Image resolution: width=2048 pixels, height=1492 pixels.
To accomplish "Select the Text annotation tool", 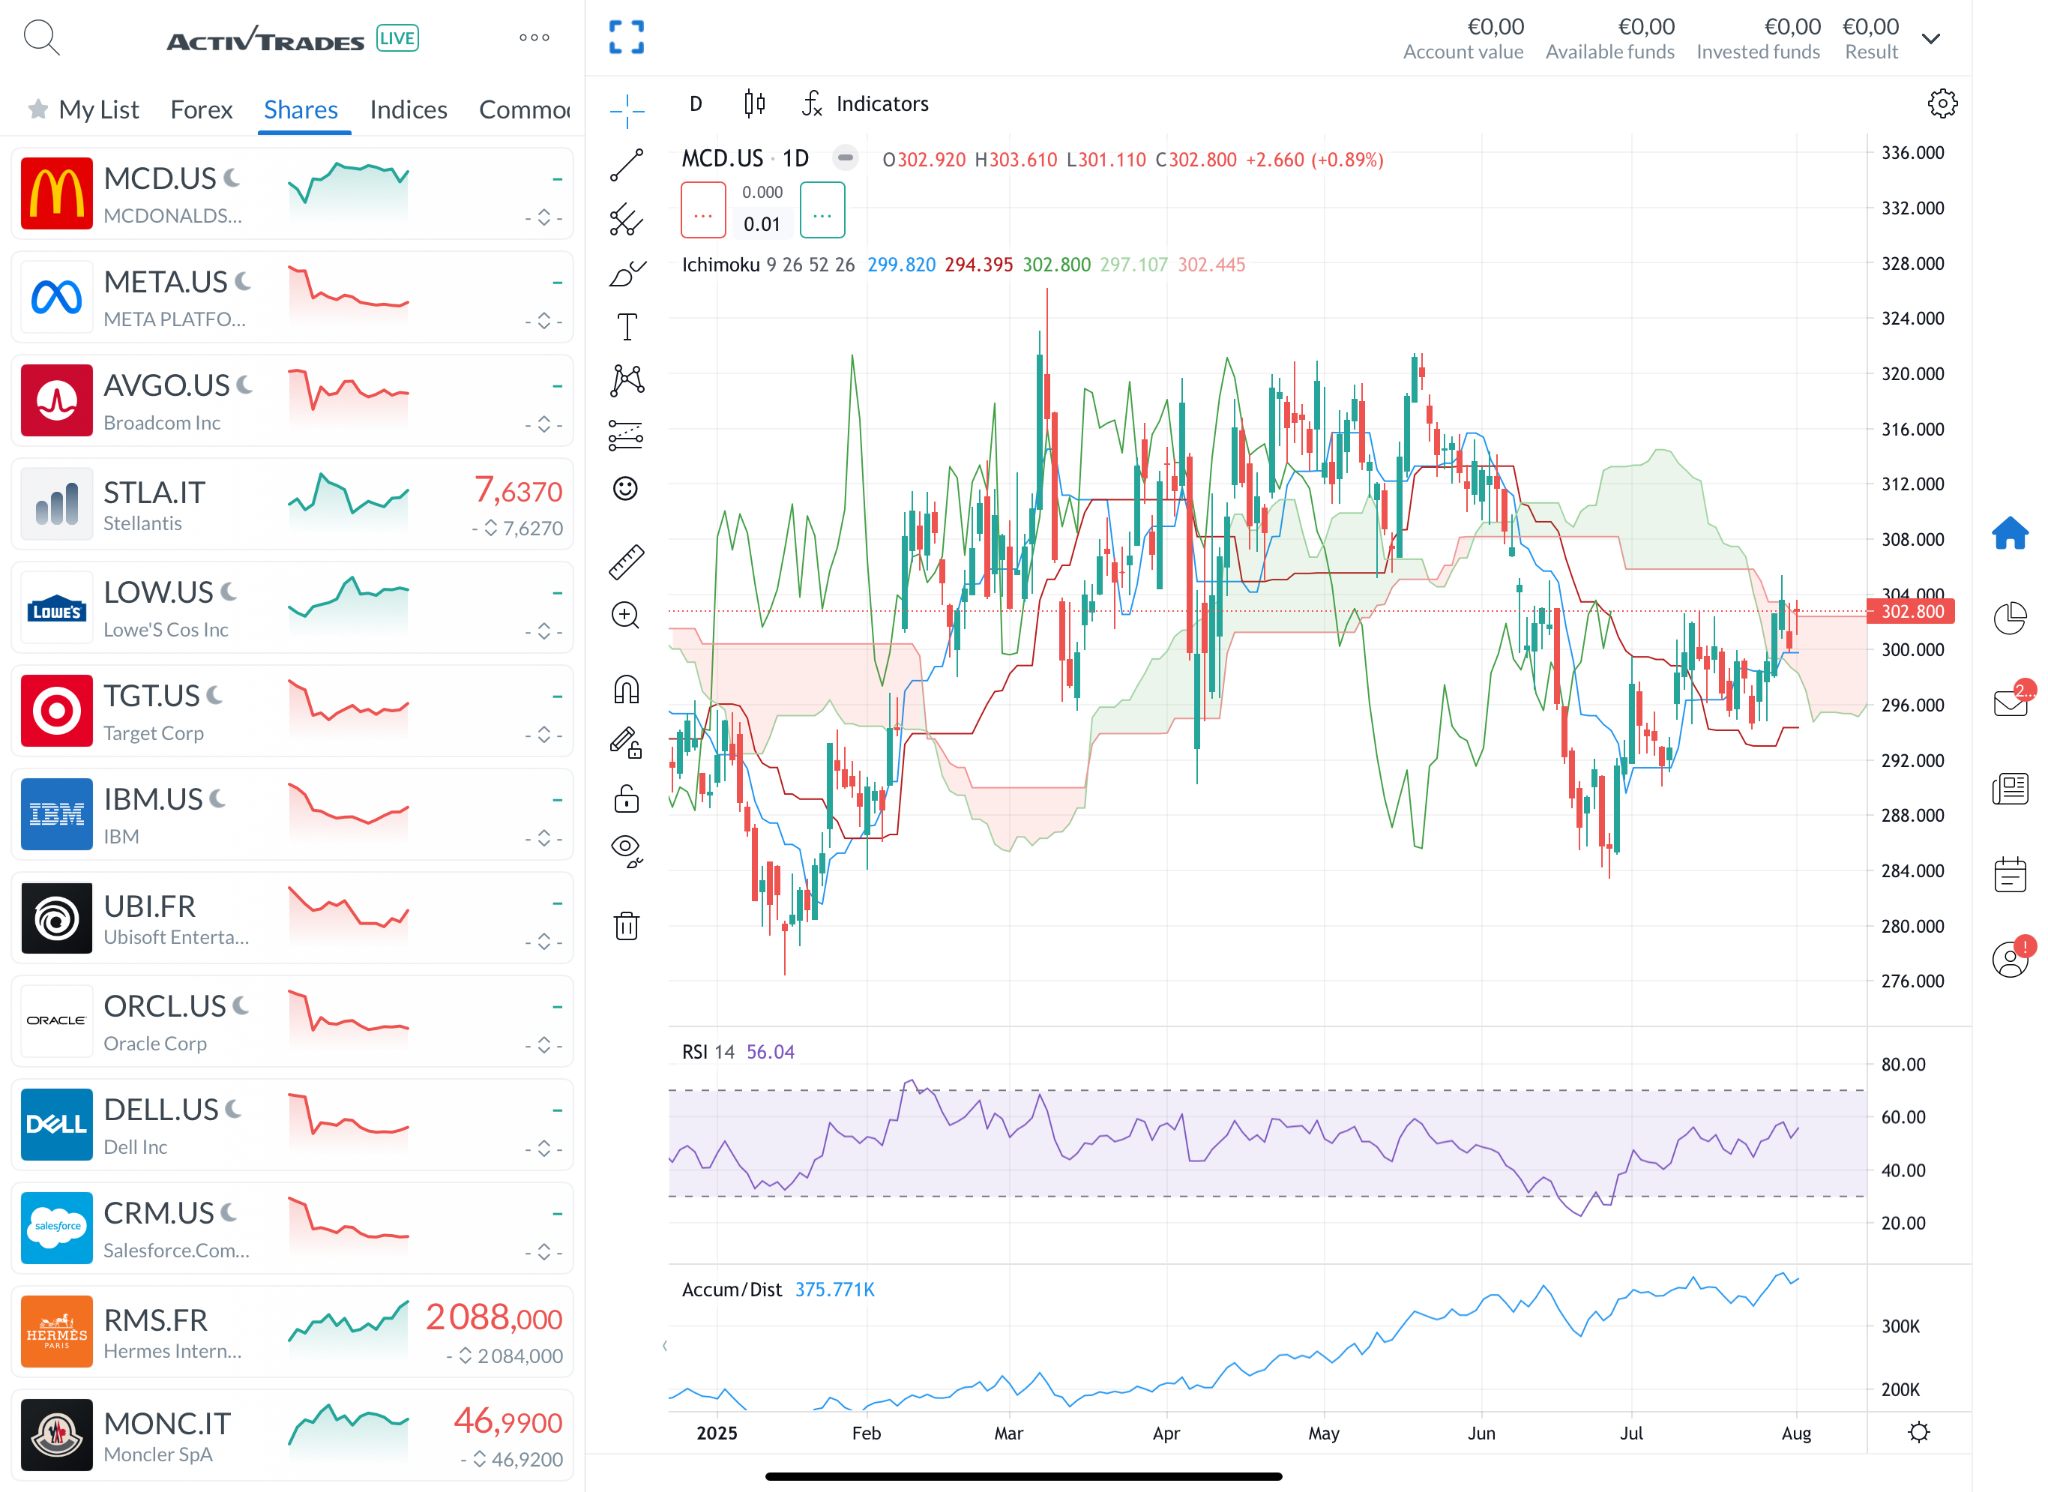I will [627, 327].
